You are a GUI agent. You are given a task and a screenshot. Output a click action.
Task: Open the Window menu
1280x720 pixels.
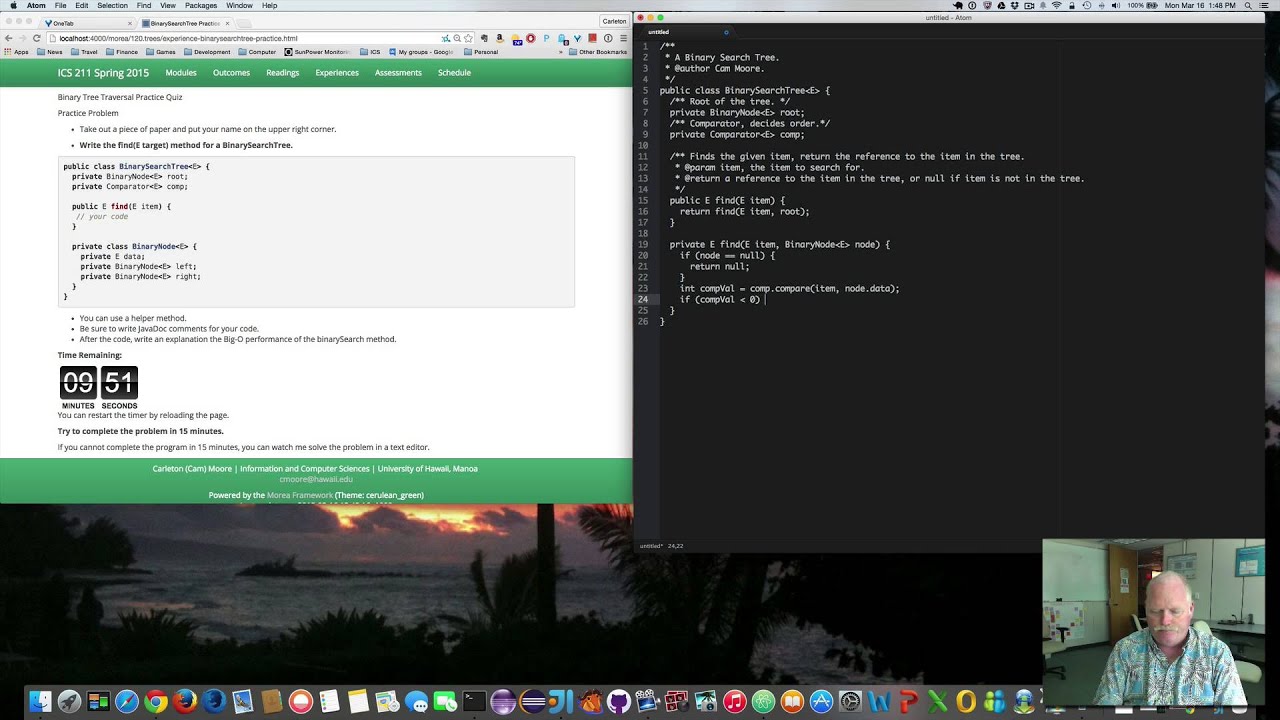click(239, 6)
